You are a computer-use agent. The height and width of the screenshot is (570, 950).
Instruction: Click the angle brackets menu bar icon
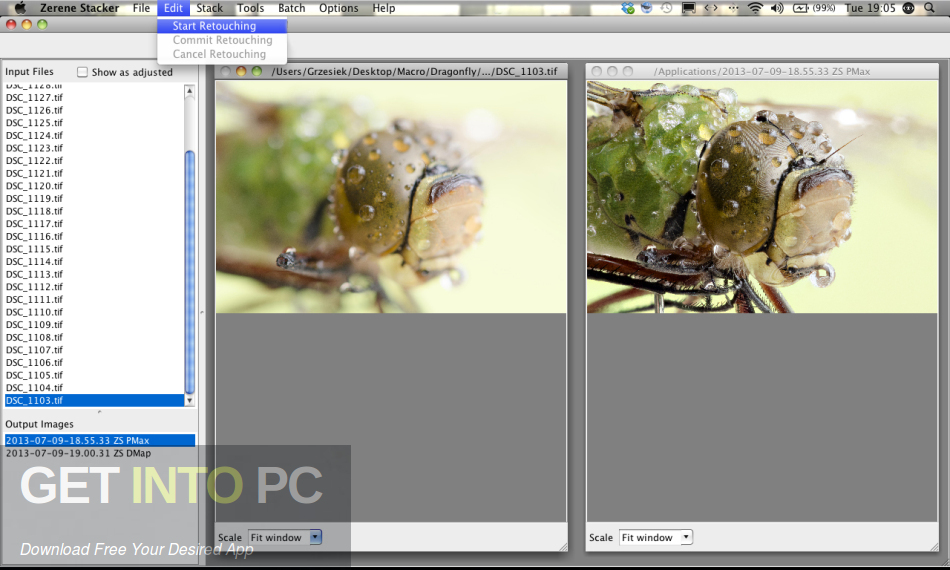coord(711,8)
